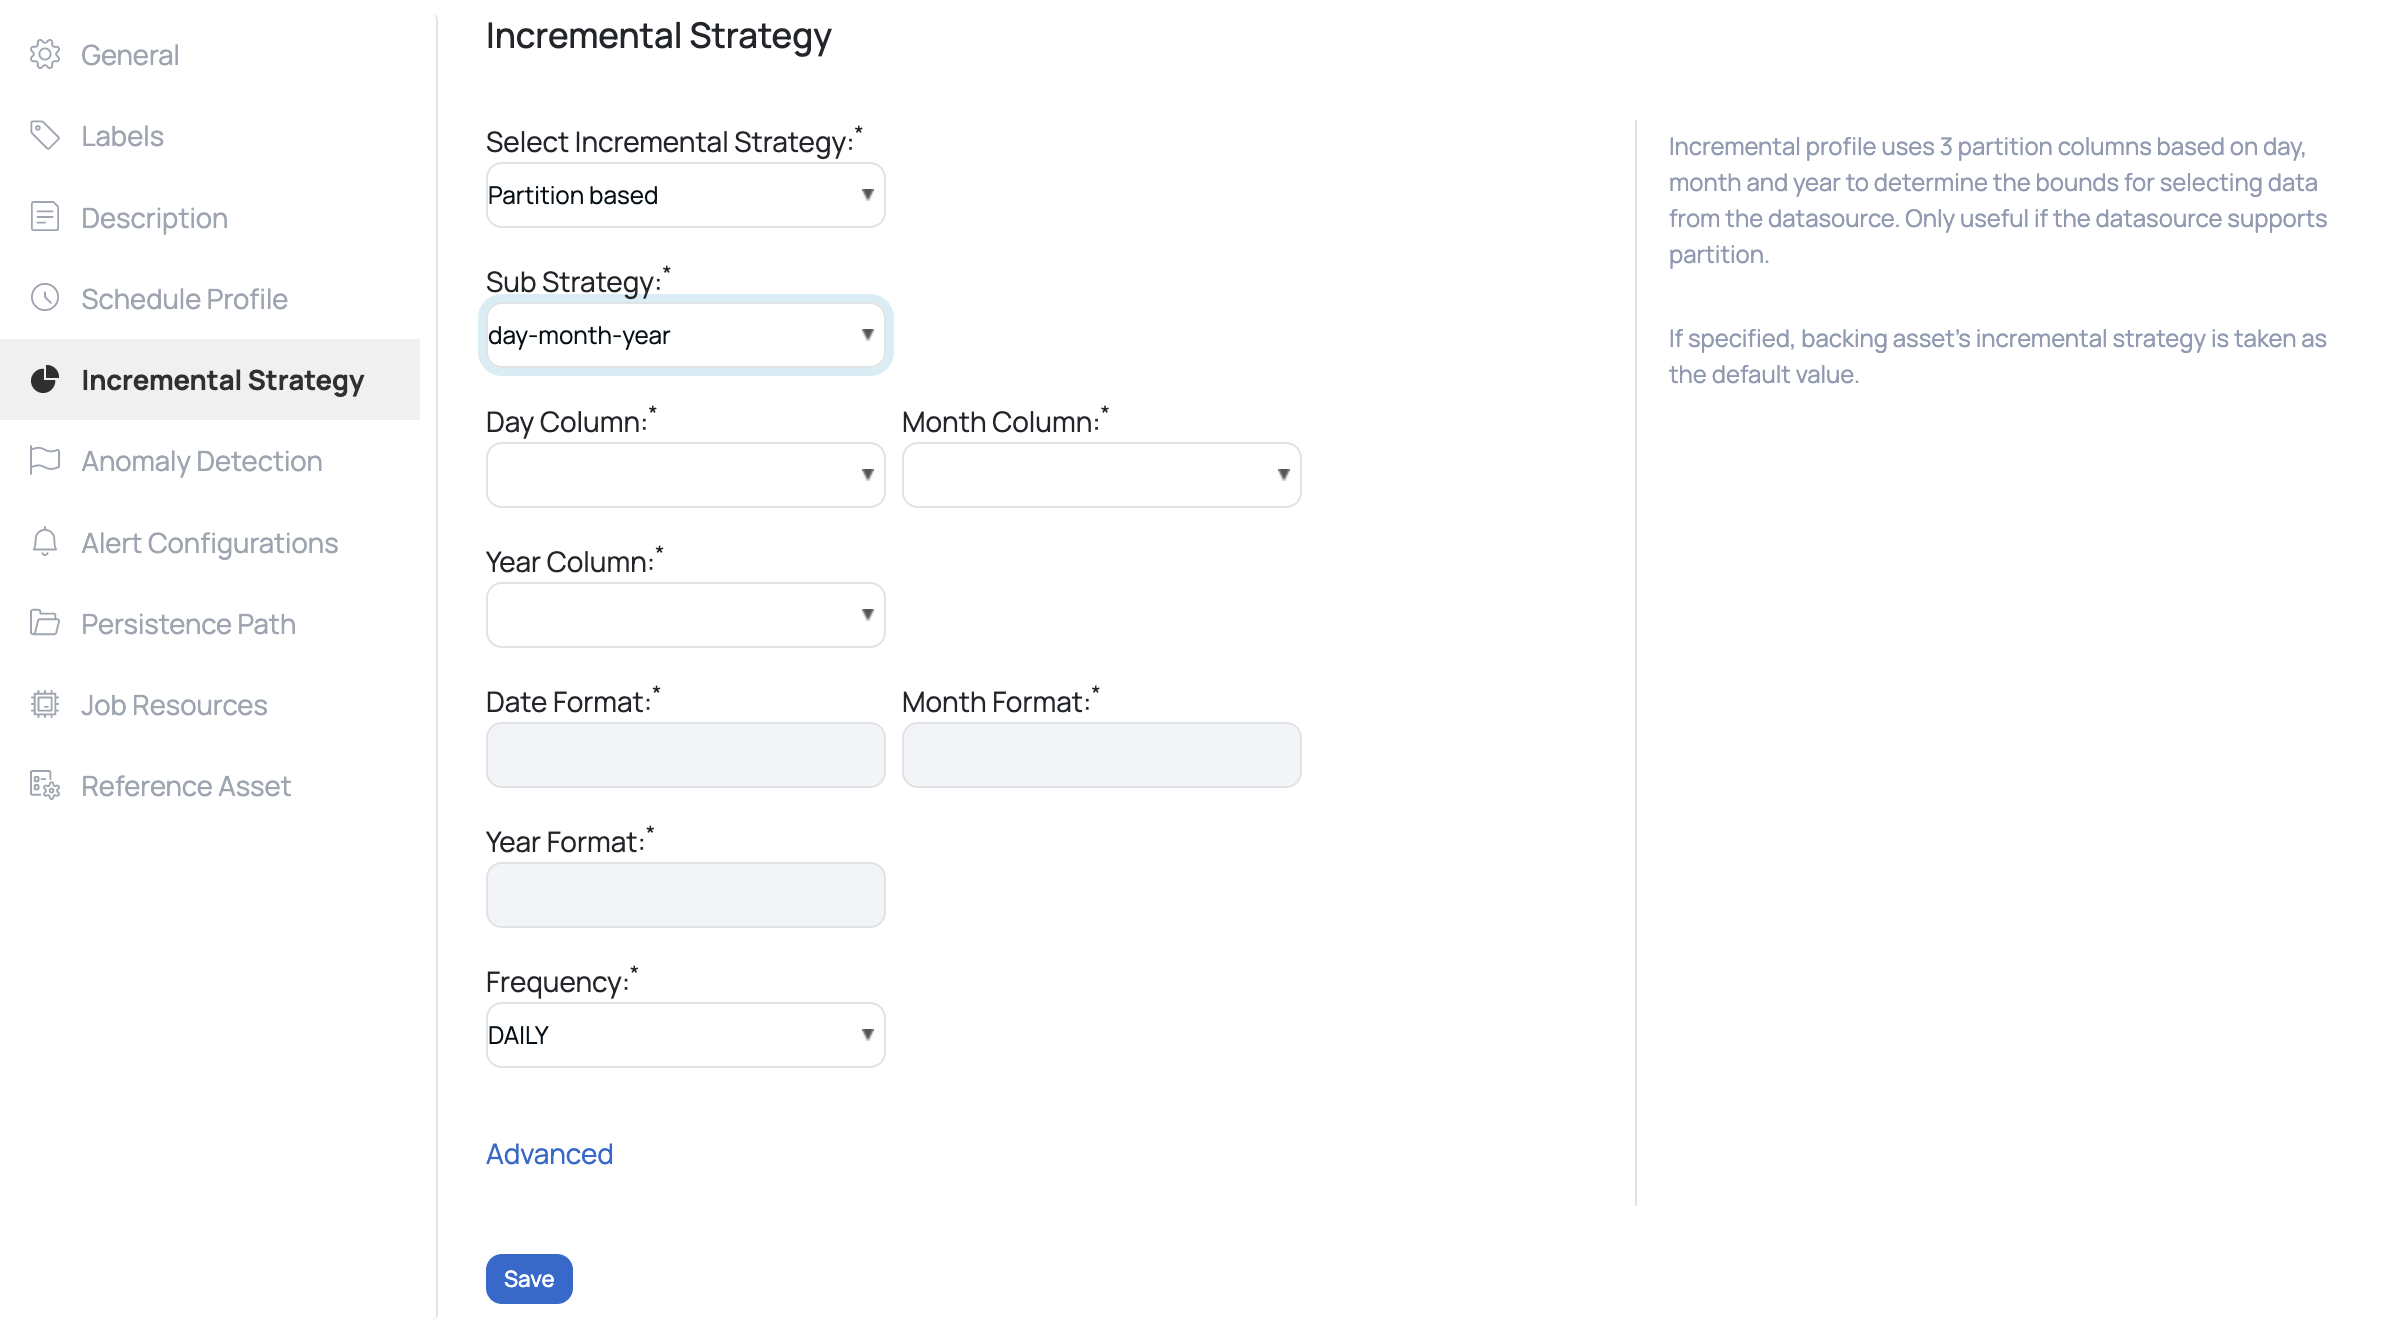Click the Description document icon
Viewport: 2386px width, 1322px height.
45,217
